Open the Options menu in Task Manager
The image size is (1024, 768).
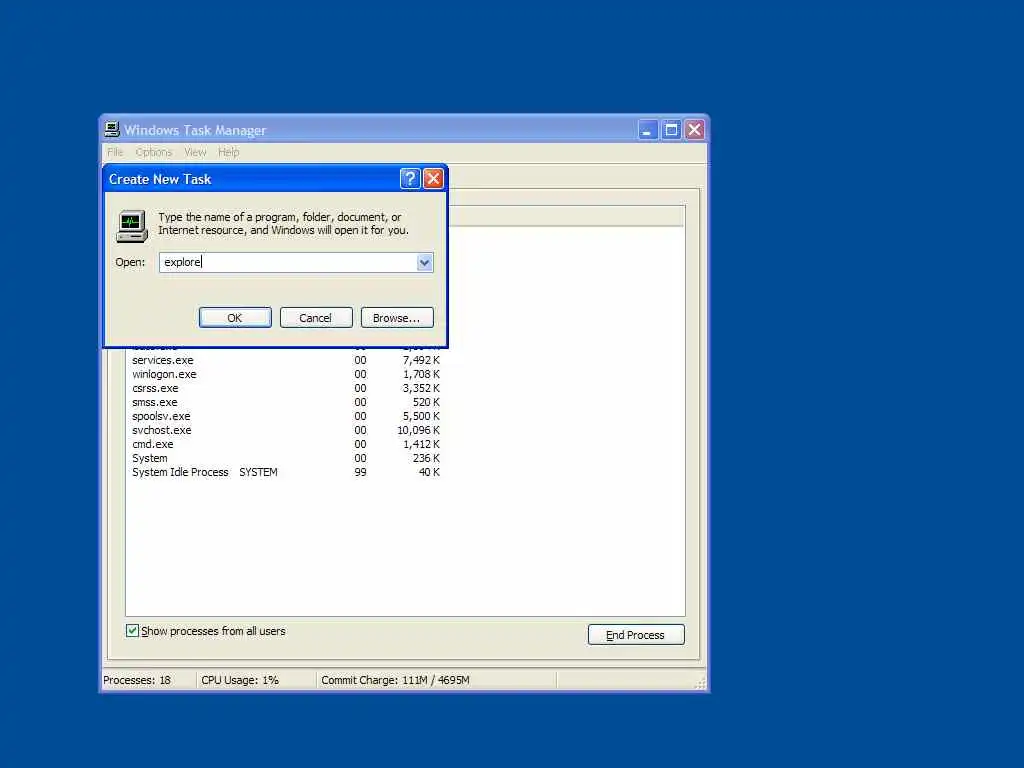point(154,152)
